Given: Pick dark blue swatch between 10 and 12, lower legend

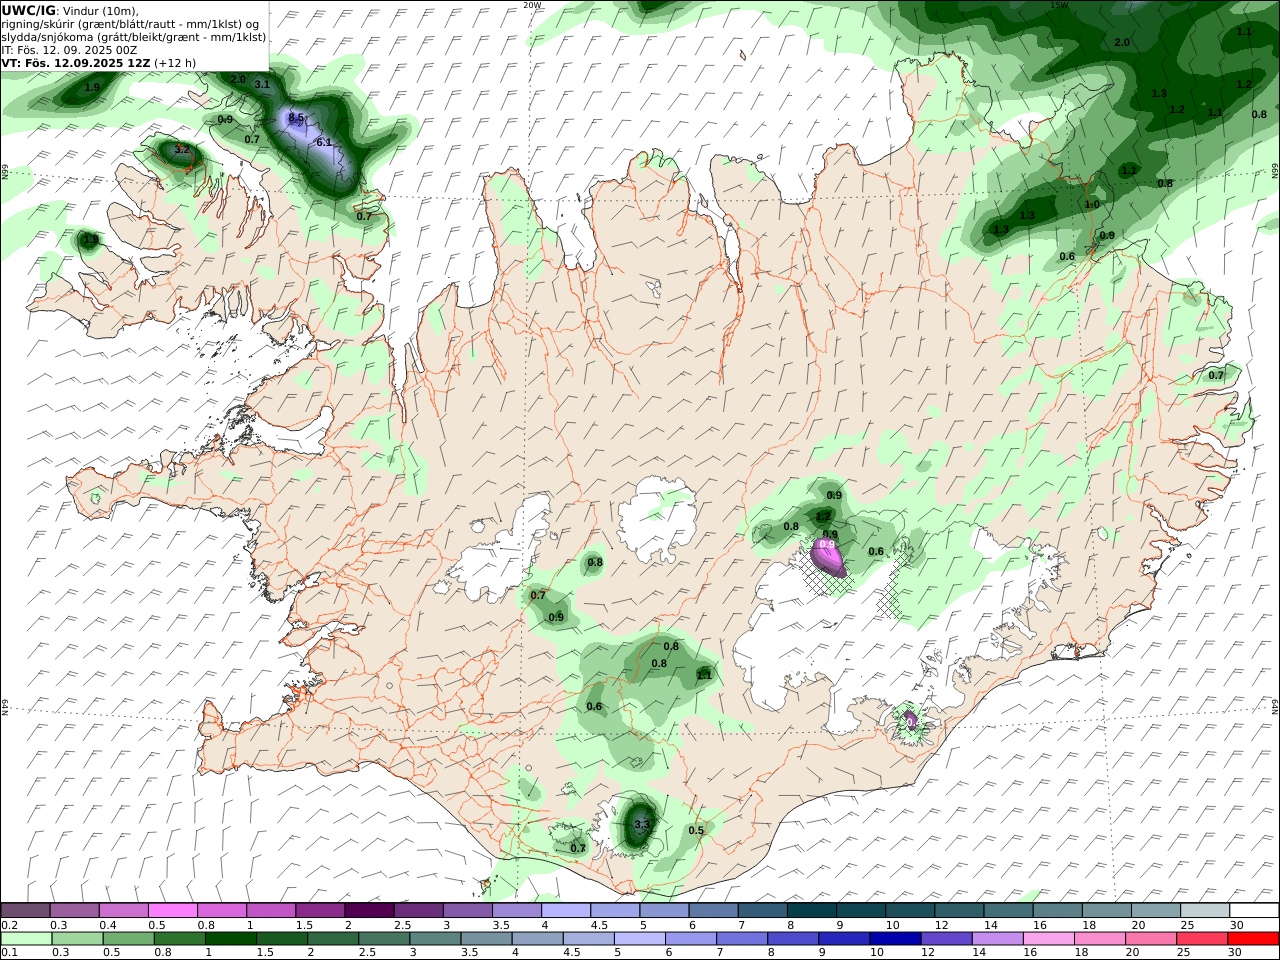Looking at the screenshot, I should click(893, 939).
